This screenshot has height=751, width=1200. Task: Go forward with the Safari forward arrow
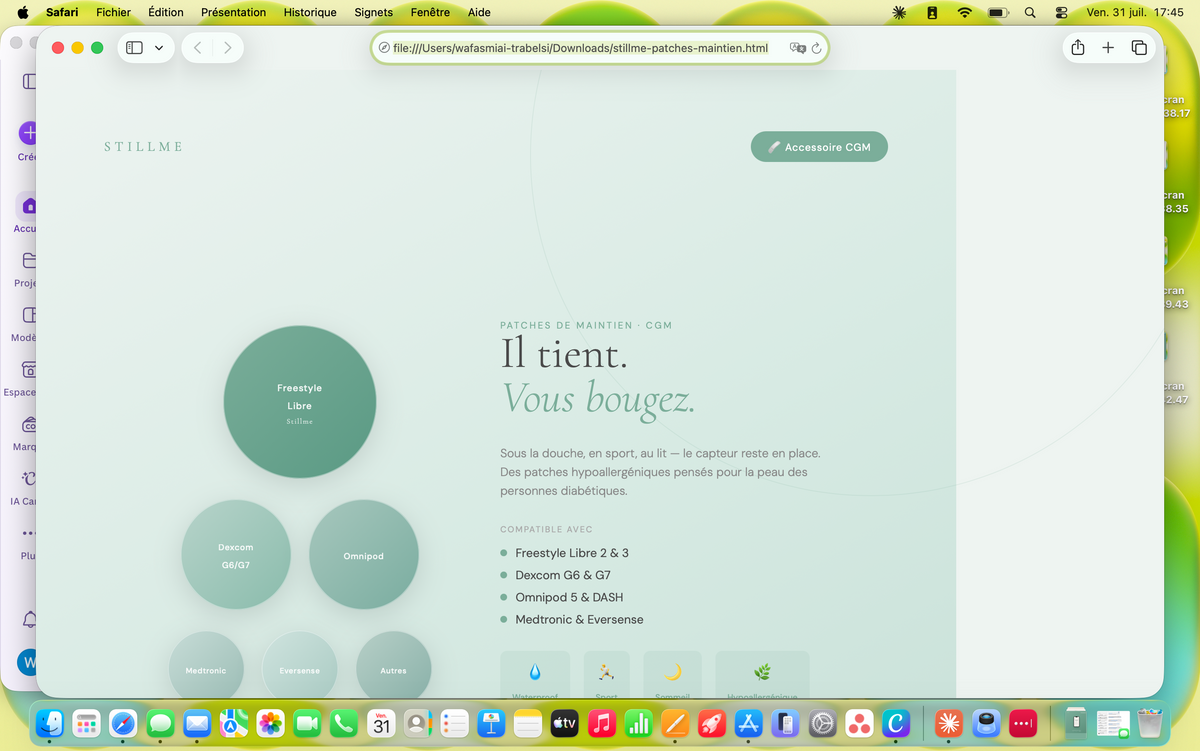[228, 48]
